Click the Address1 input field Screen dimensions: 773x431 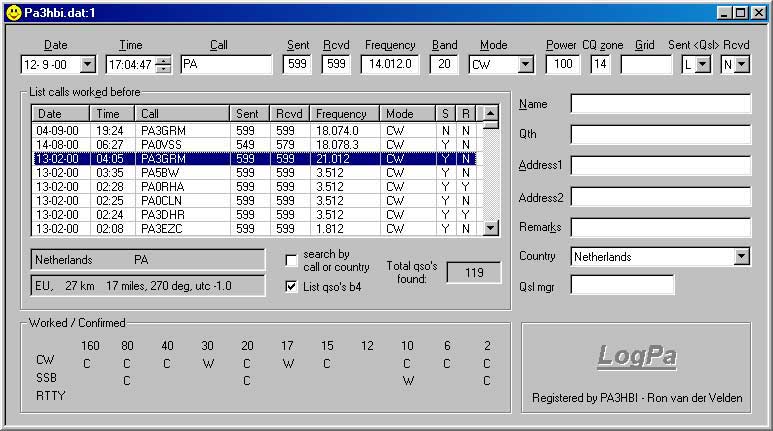coord(661,165)
